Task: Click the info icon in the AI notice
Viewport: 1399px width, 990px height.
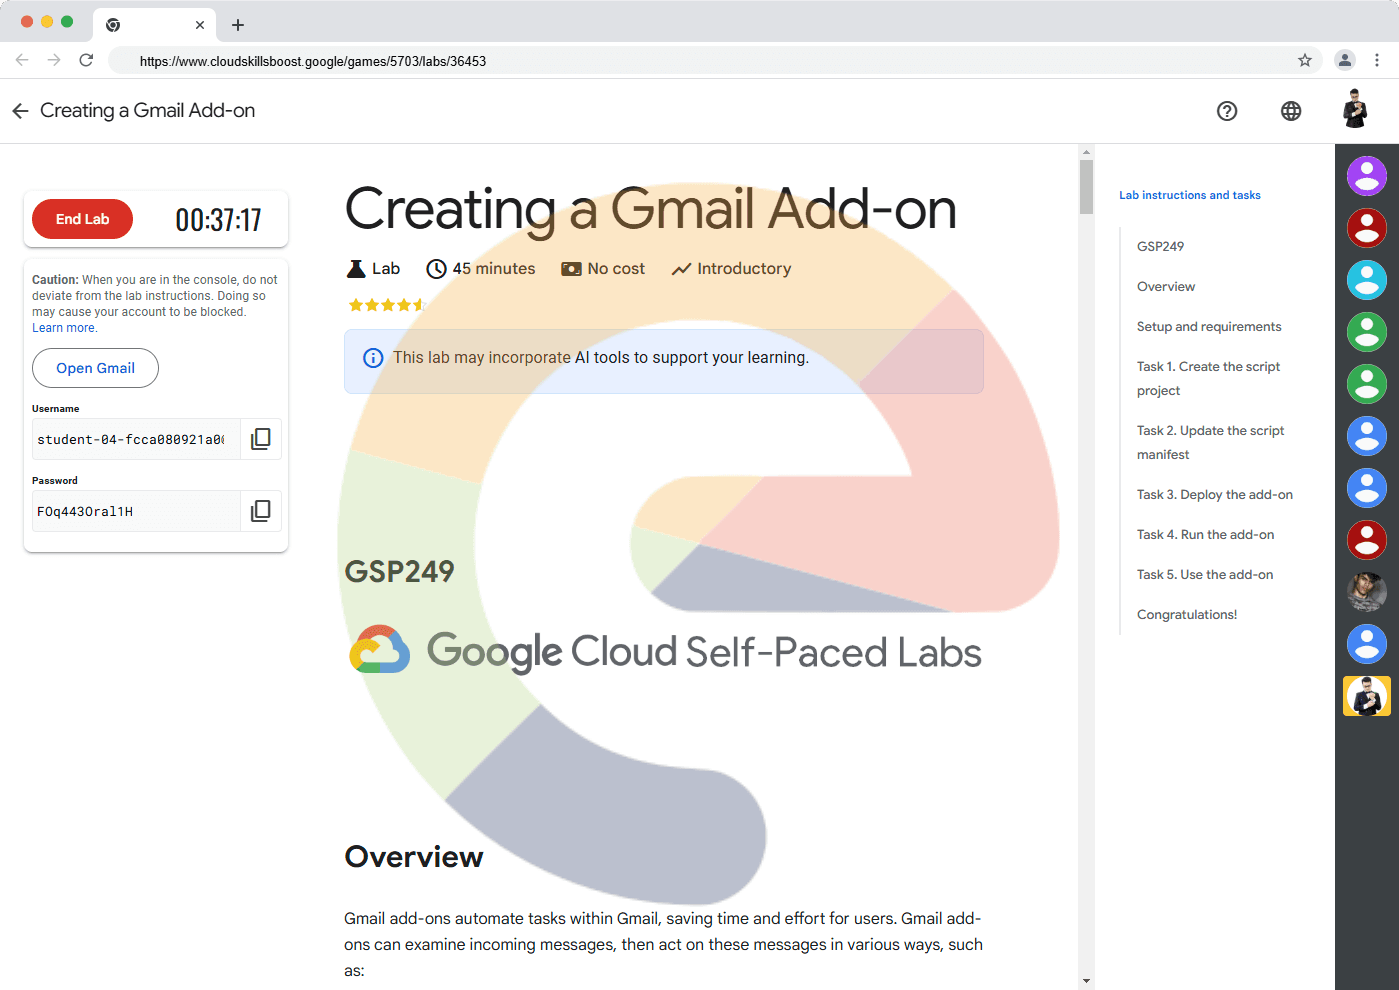Action: click(x=373, y=358)
